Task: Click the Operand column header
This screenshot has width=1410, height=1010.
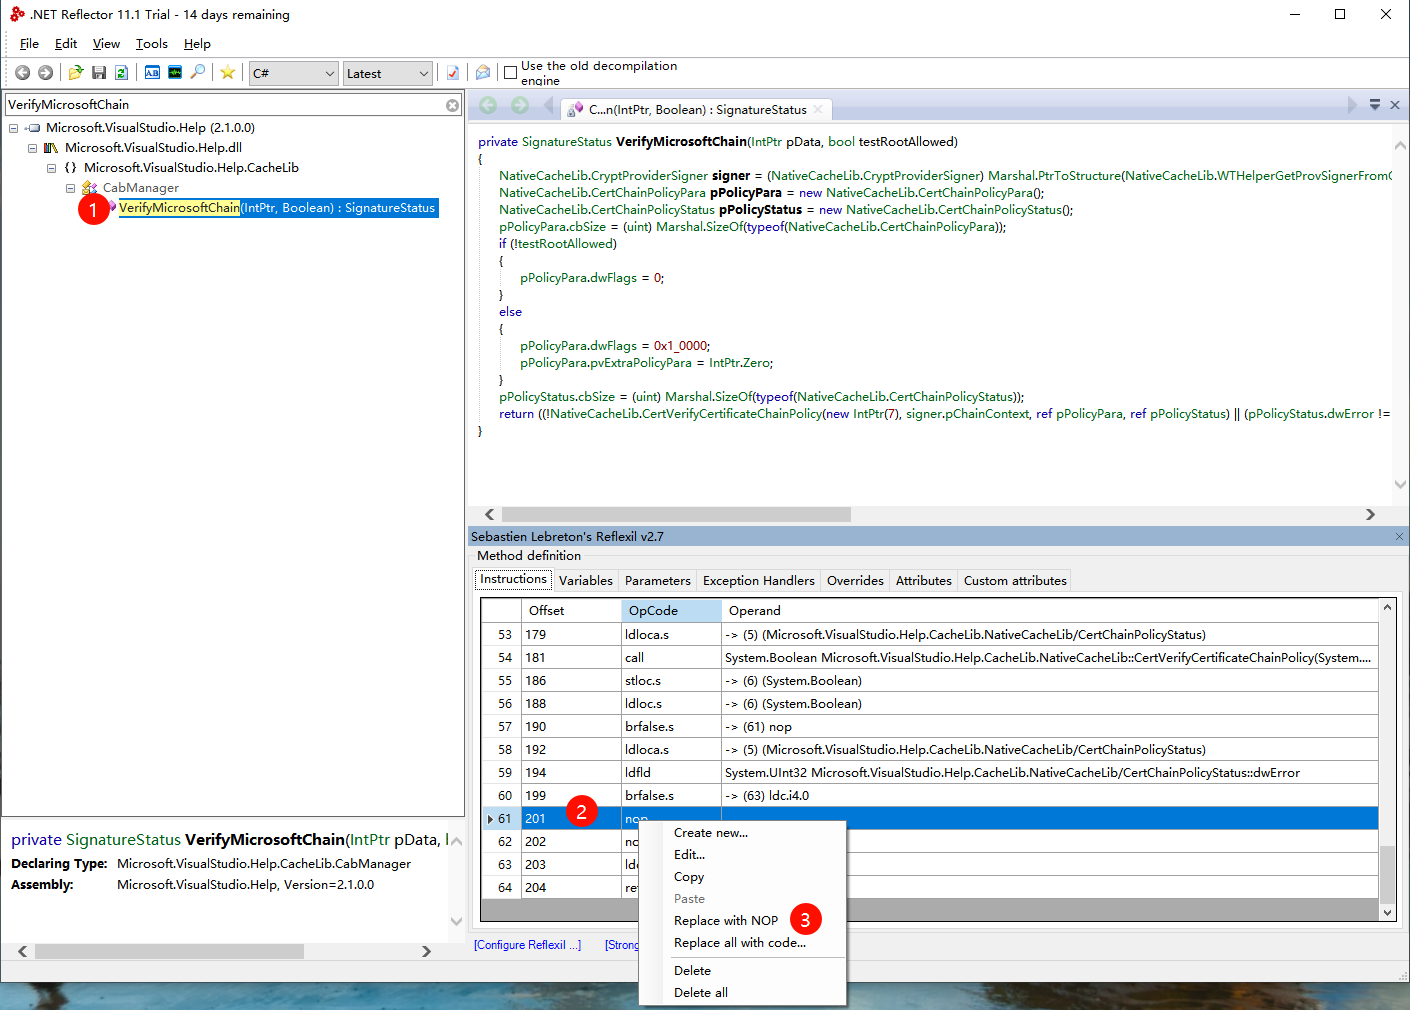Action: pyautogui.click(x=1050, y=611)
